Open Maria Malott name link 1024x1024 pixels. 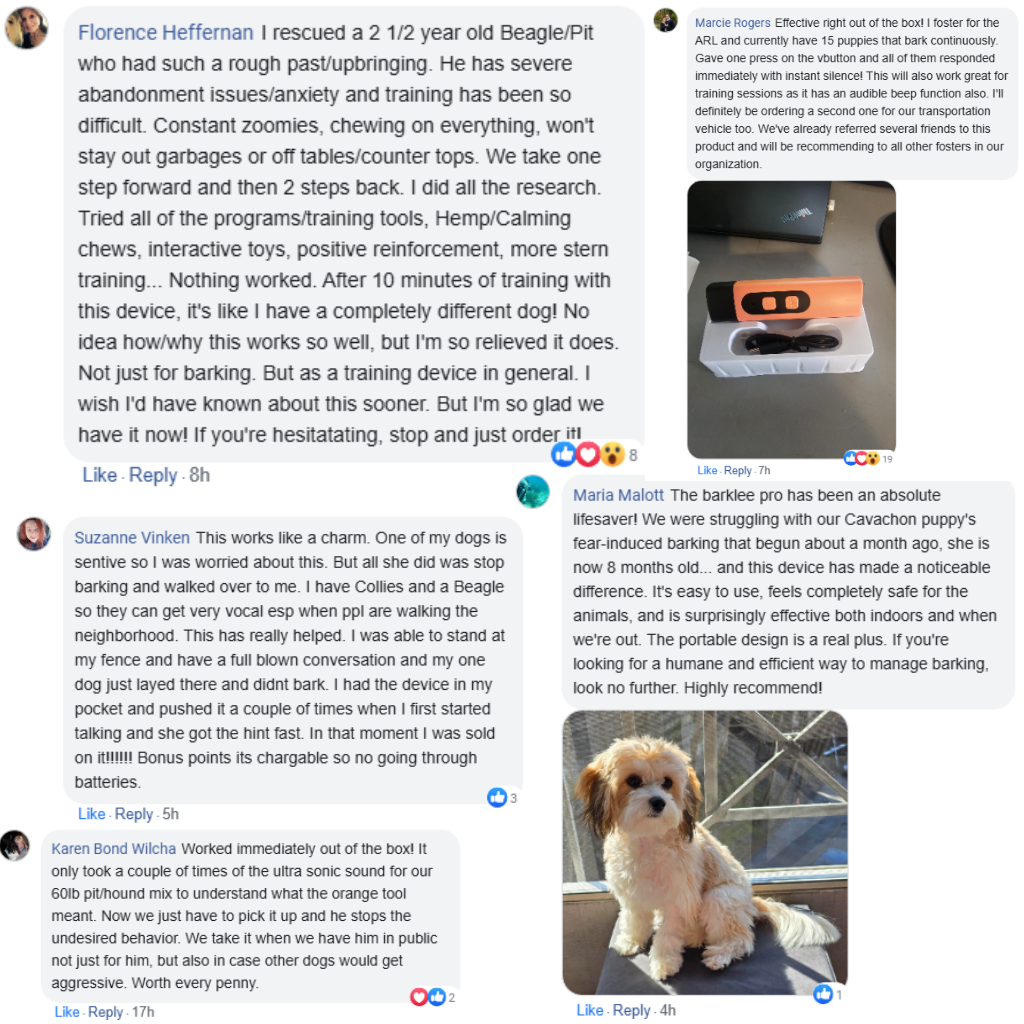point(618,495)
